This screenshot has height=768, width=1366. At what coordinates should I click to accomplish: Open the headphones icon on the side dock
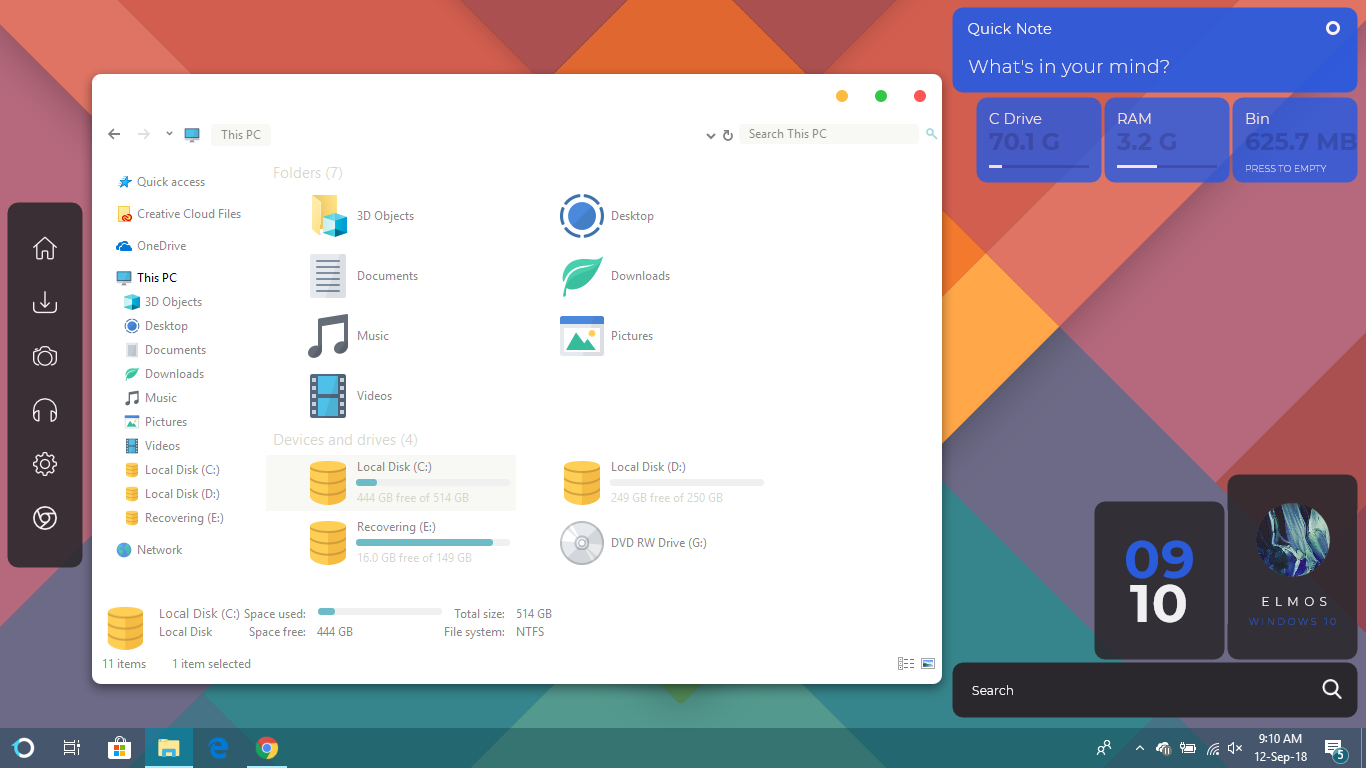[44, 410]
